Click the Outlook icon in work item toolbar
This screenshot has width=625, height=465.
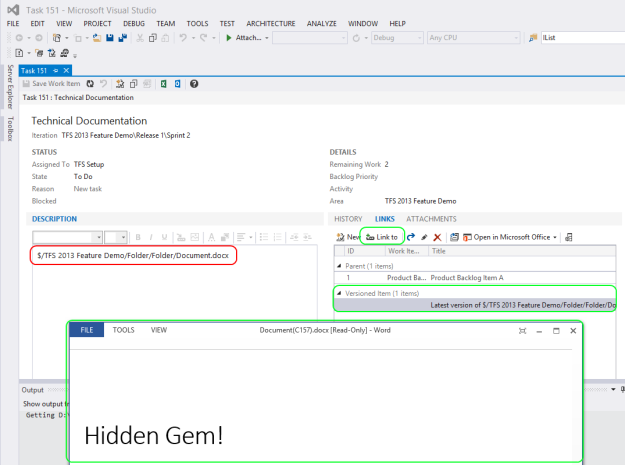point(177,84)
